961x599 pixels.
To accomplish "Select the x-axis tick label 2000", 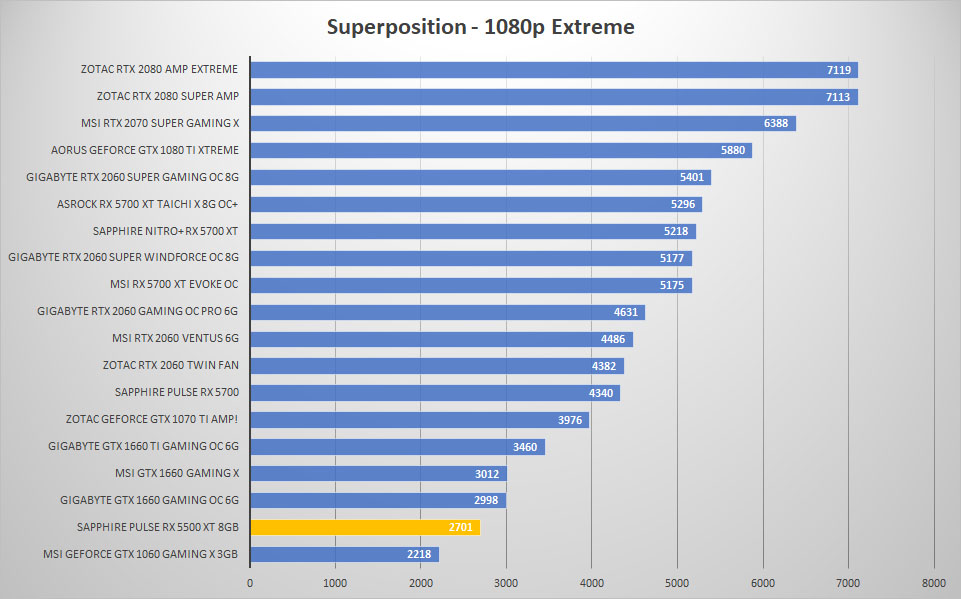I will coord(420,583).
